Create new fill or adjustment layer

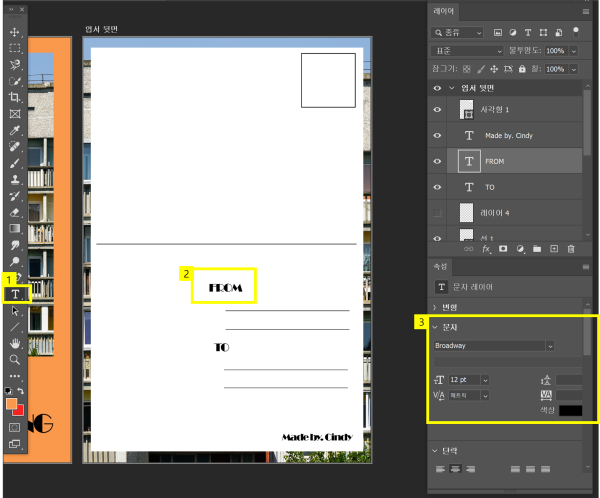click(520, 249)
